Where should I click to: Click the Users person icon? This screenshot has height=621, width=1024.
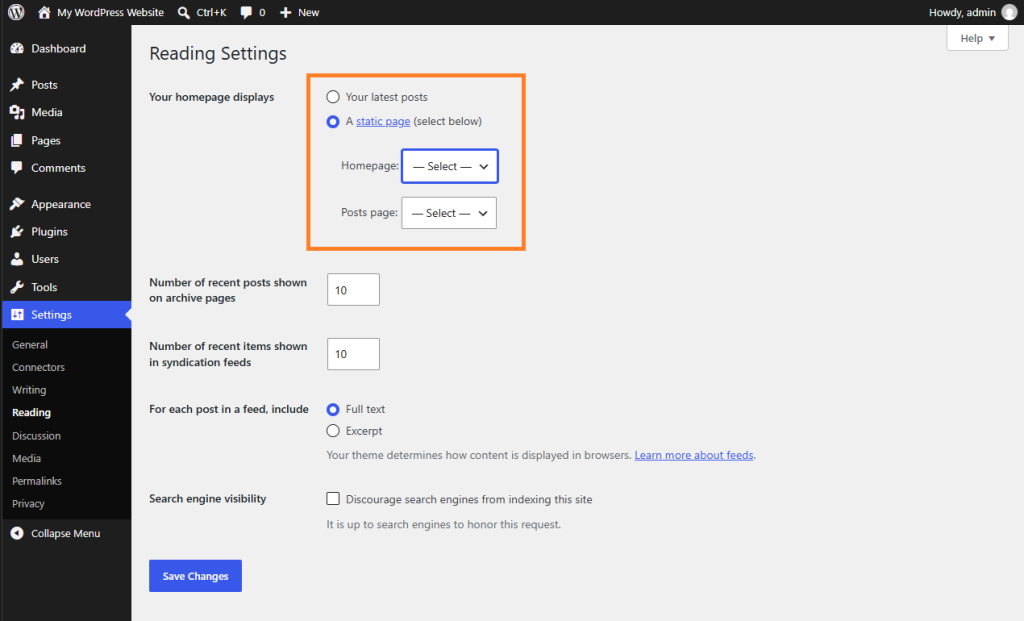pyautogui.click(x=17, y=259)
